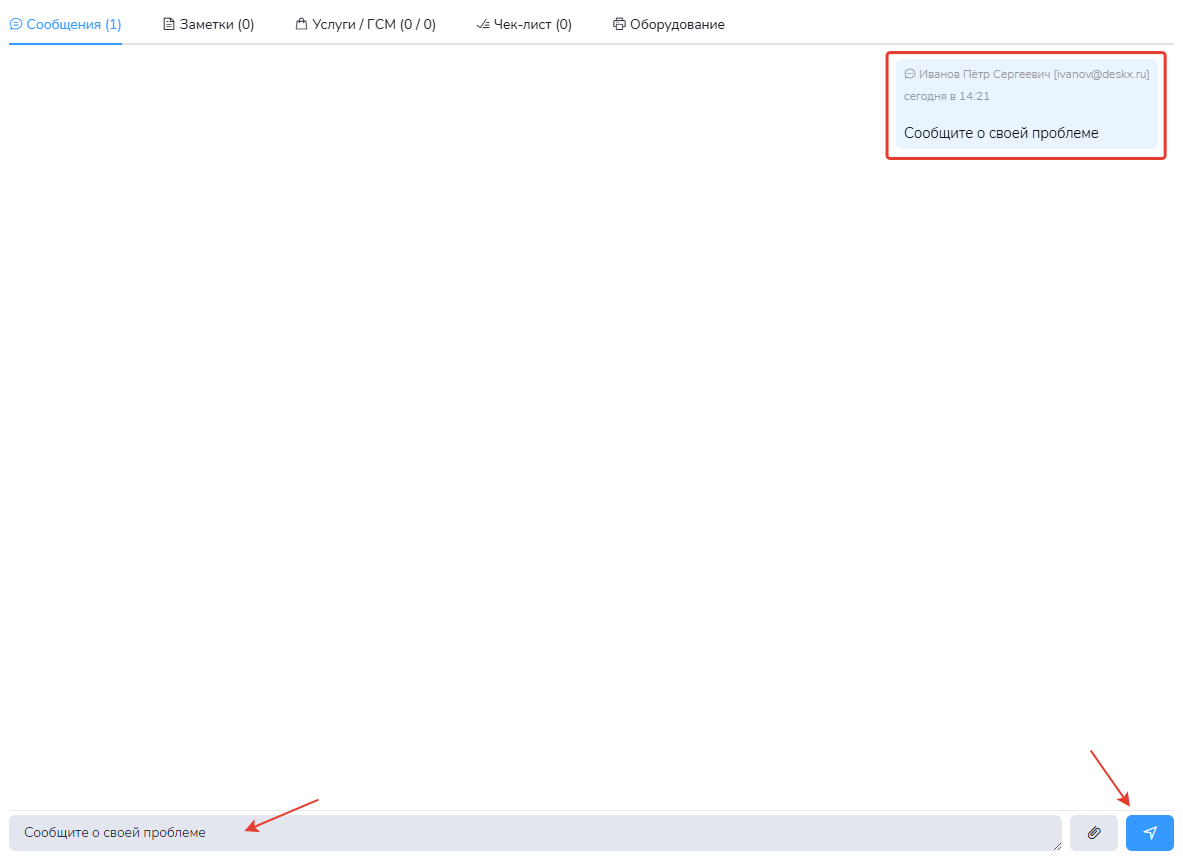The height and width of the screenshot is (860, 1183).
Task: Click the checklist icon beside Чек-лист
Action: pos(483,25)
